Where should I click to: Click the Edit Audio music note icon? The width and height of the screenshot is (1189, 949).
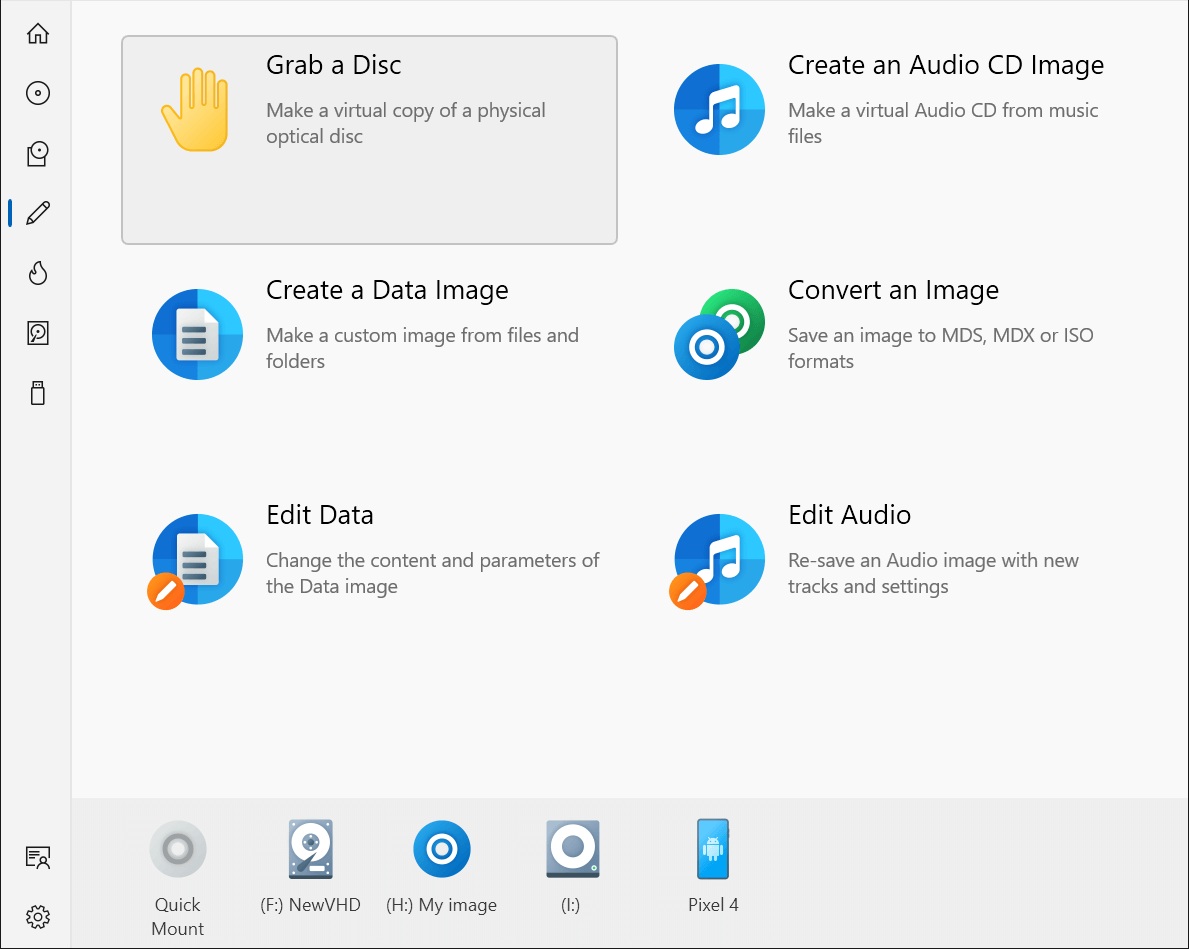coord(717,561)
